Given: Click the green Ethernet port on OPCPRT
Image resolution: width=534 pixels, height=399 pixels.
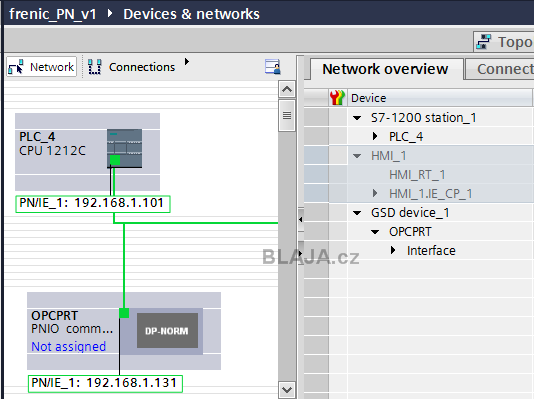Looking at the screenshot, I should point(124,313).
